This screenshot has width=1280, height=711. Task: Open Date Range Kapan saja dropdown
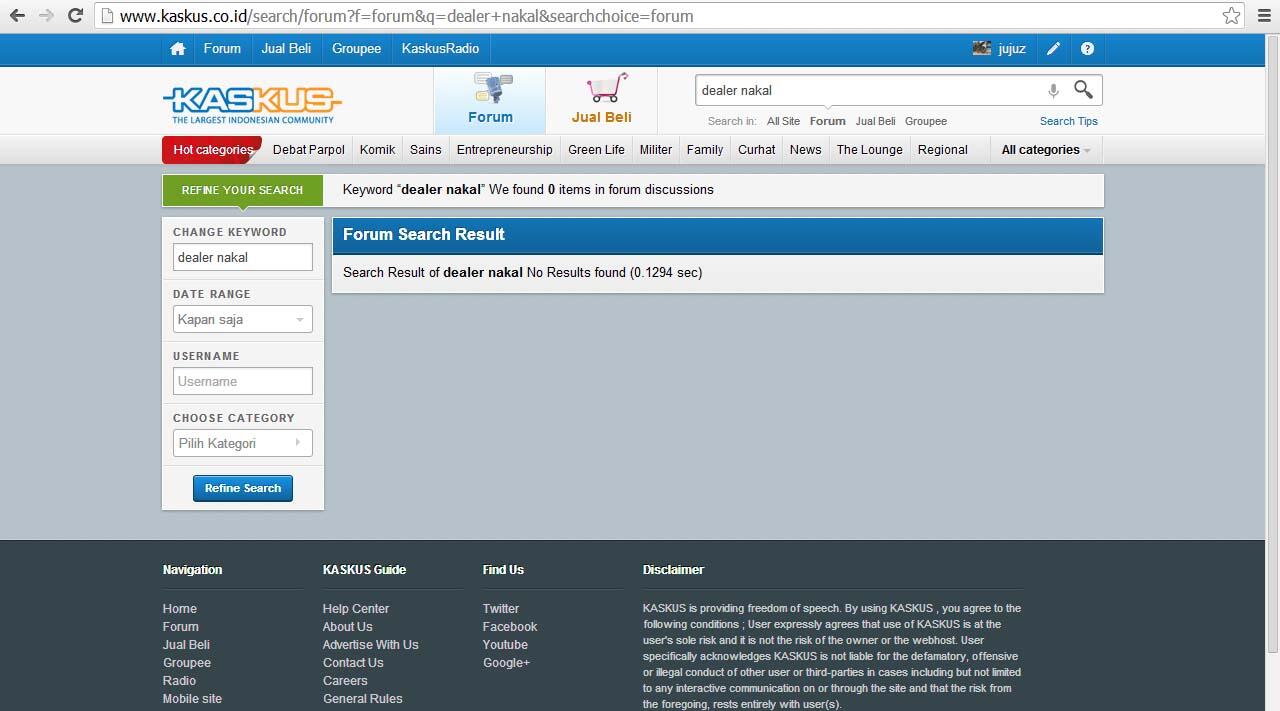[243, 319]
